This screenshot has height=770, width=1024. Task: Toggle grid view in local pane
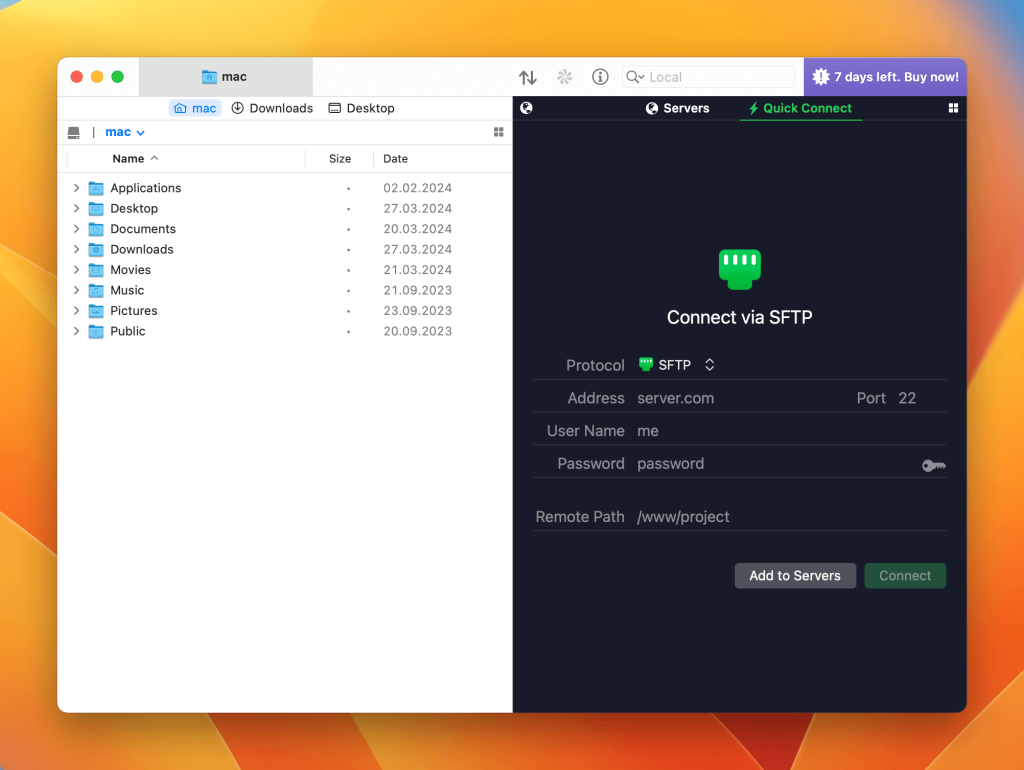[499, 132]
